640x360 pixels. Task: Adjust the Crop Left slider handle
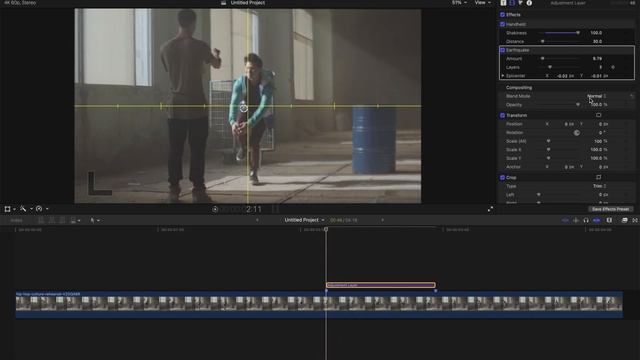pos(539,195)
